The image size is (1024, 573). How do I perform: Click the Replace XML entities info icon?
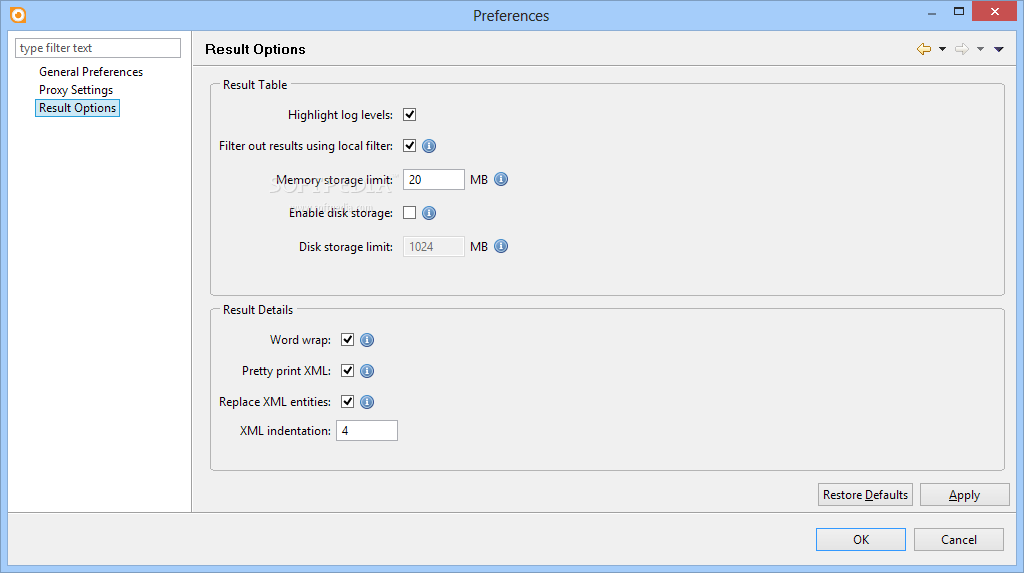click(x=367, y=402)
